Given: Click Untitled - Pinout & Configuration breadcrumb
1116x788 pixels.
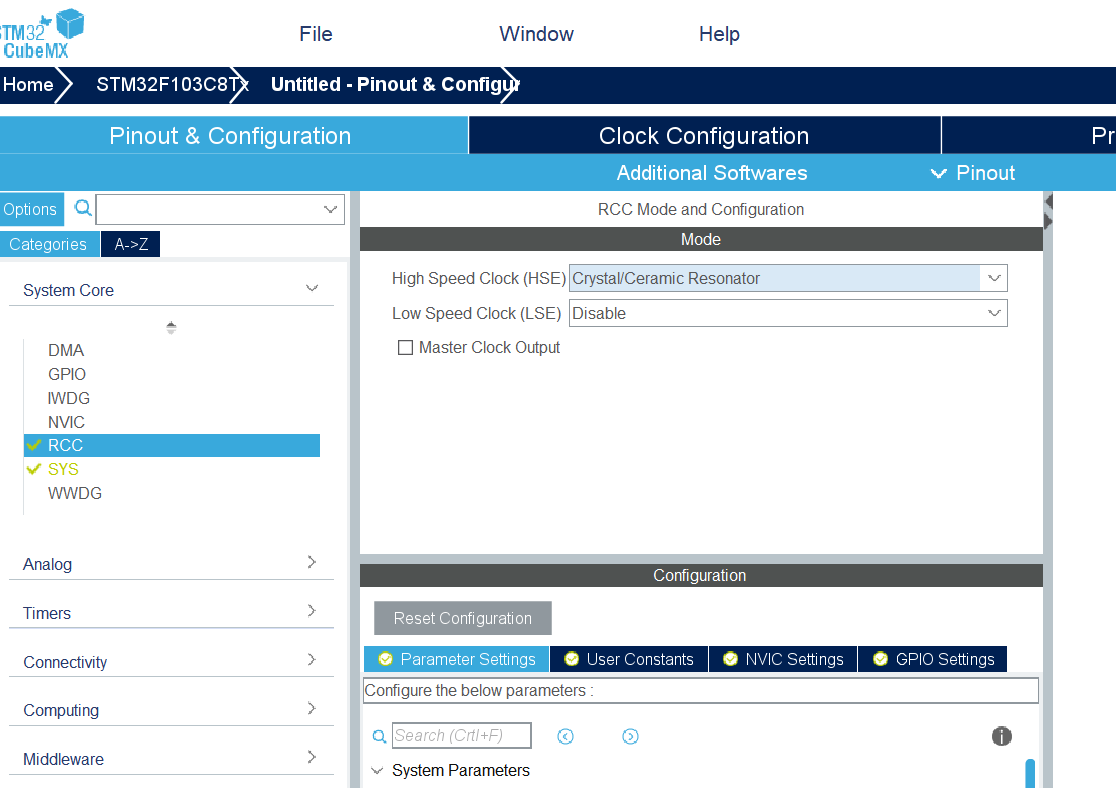Looking at the screenshot, I should coord(394,85).
